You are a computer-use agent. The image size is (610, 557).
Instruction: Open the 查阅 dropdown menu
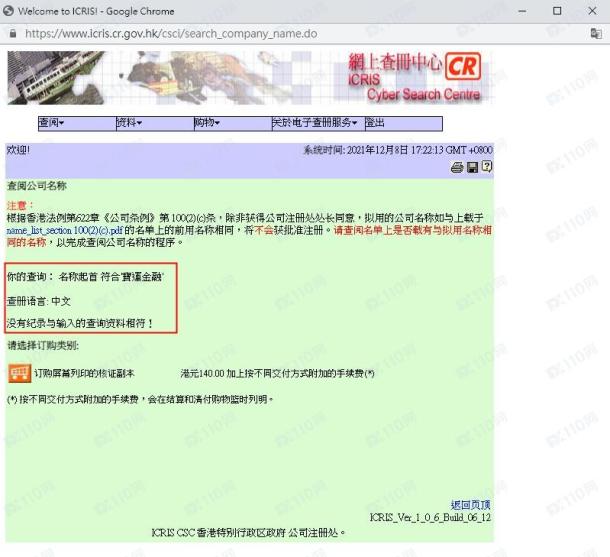pyautogui.click(x=51, y=123)
